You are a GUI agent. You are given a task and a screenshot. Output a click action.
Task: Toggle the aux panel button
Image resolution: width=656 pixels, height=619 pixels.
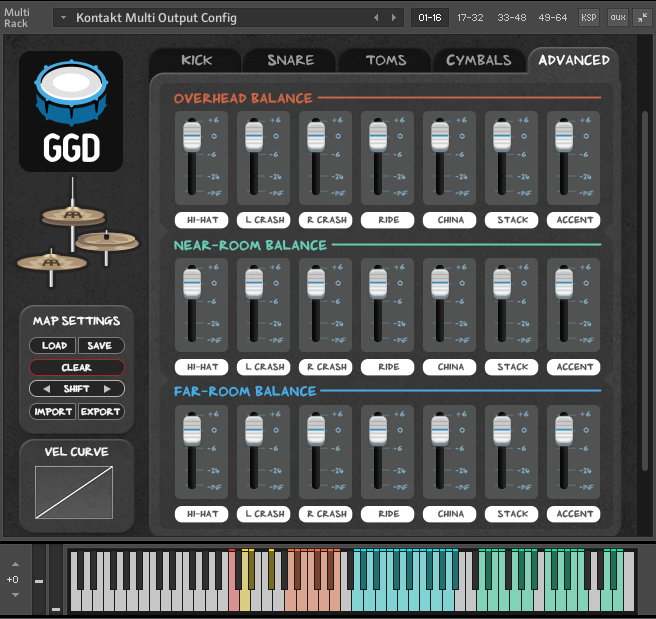point(616,17)
